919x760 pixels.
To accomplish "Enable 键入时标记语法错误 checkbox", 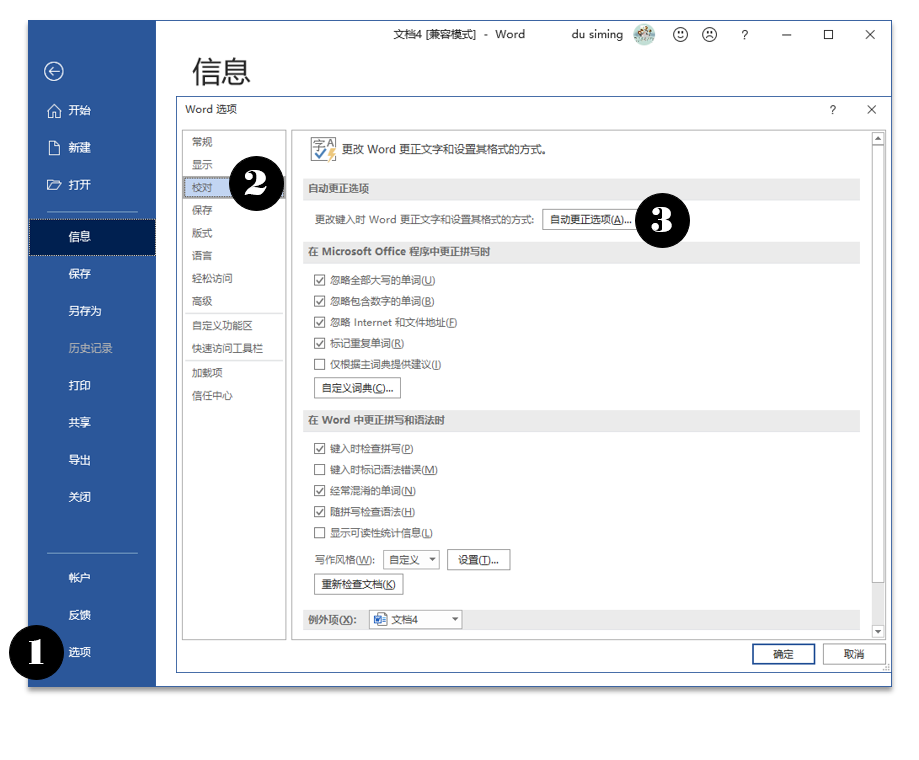I will coord(319,470).
